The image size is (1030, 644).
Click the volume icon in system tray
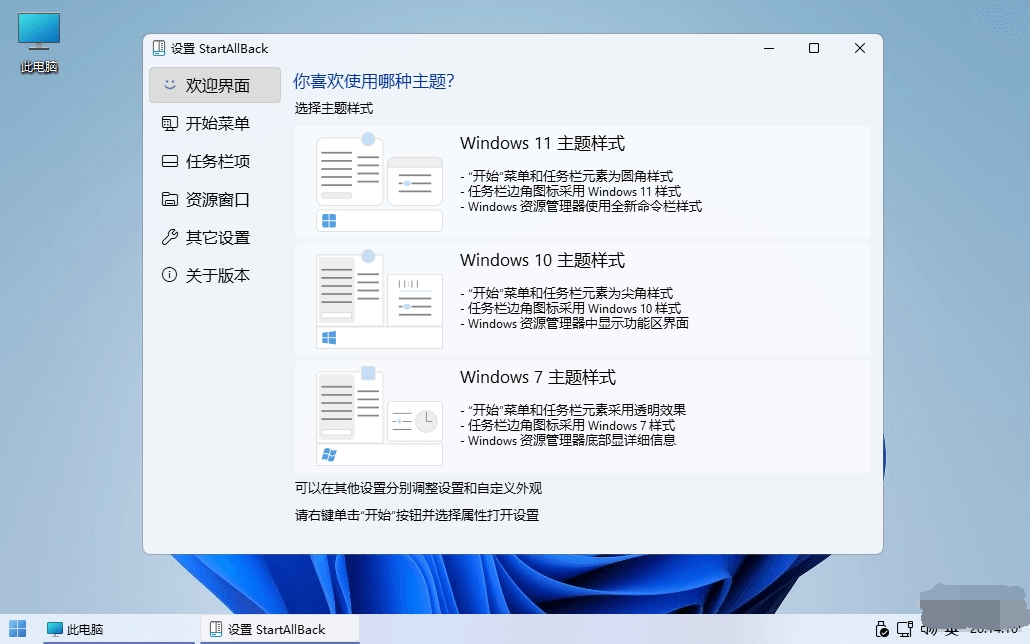pyautogui.click(x=930, y=630)
